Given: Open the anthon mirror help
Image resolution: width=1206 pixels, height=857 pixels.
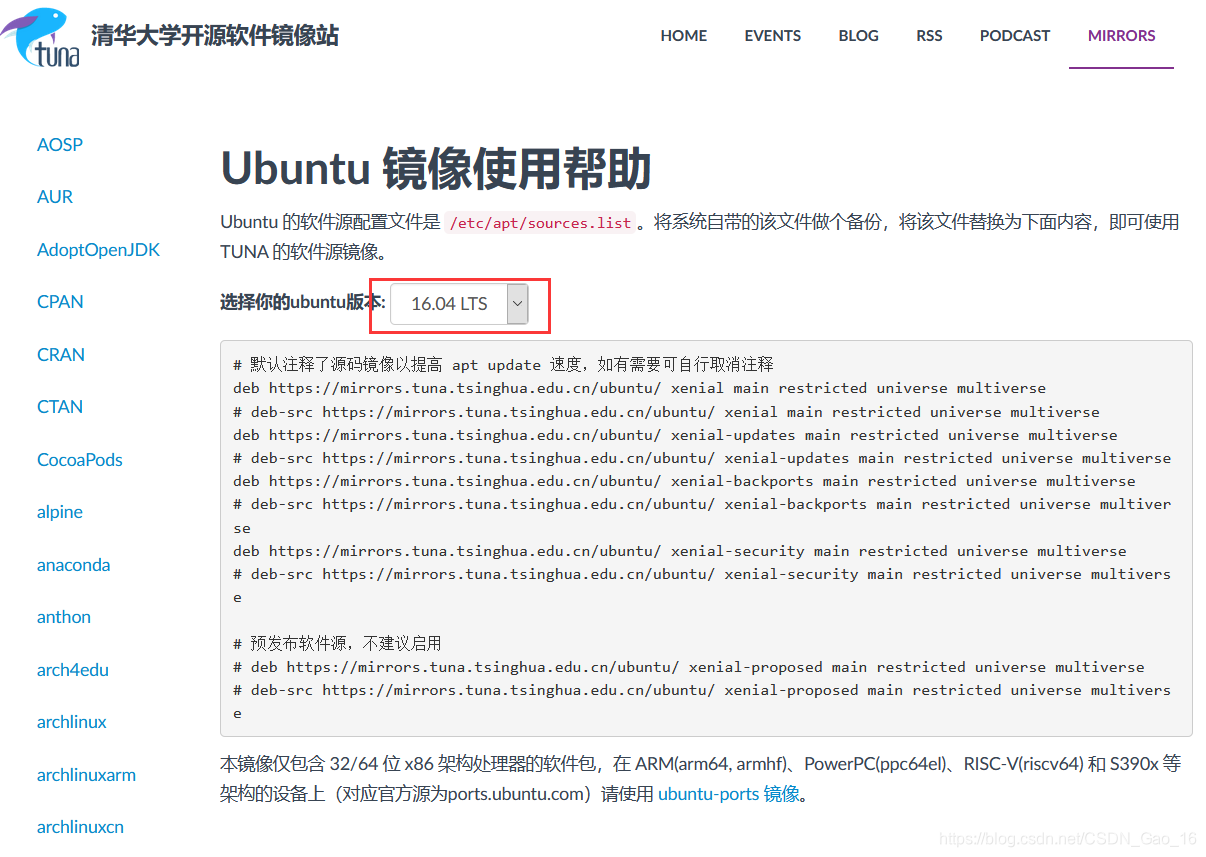Looking at the screenshot, I should [x=64, y=617].
